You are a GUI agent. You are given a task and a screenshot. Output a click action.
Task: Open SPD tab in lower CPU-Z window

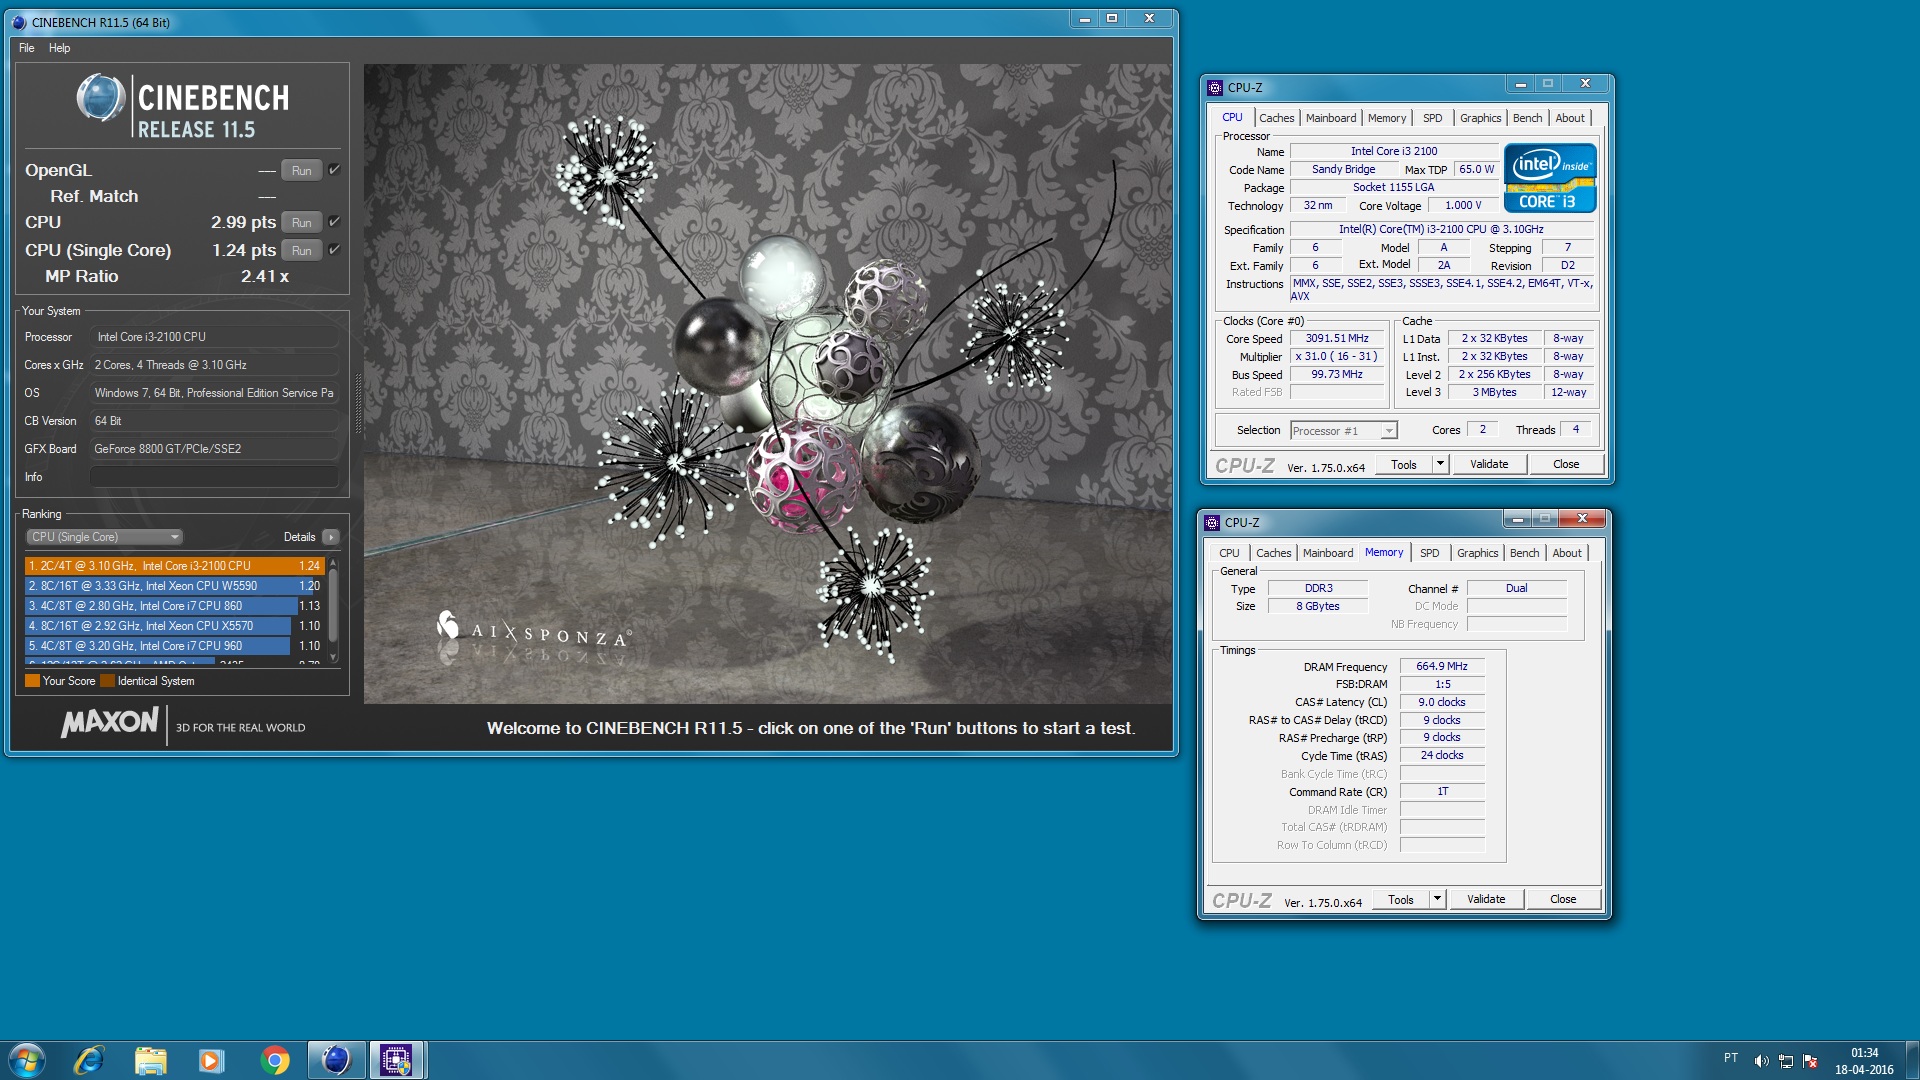[x=1429, y=553]
